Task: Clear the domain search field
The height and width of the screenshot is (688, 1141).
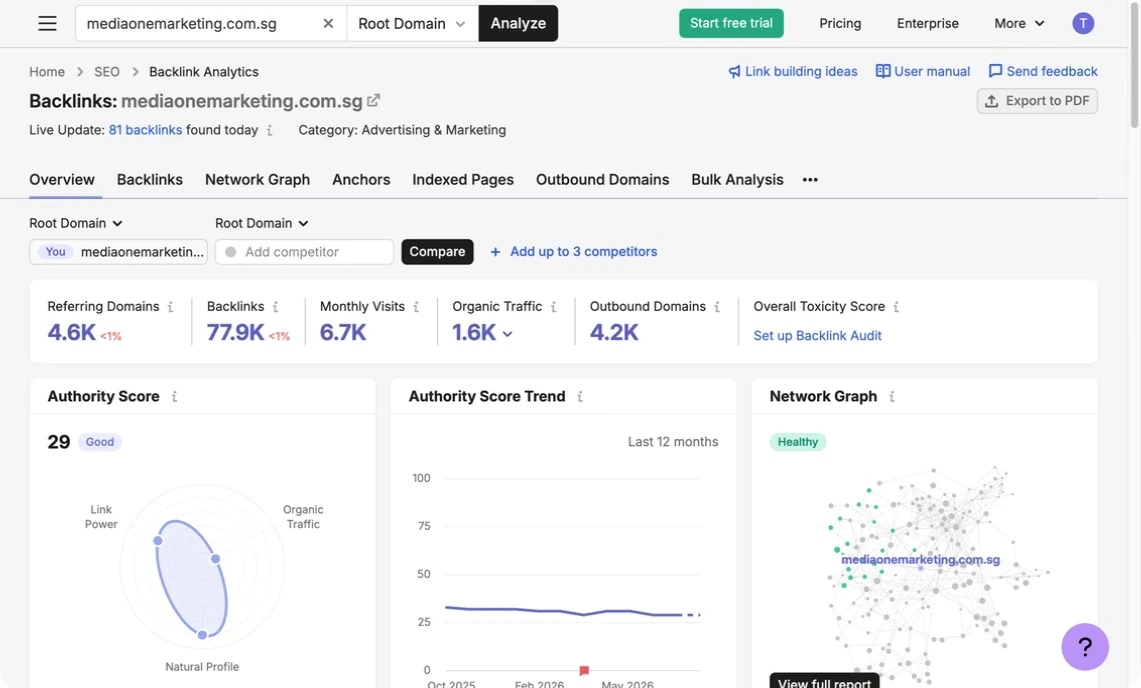Action: coord(328,23)
